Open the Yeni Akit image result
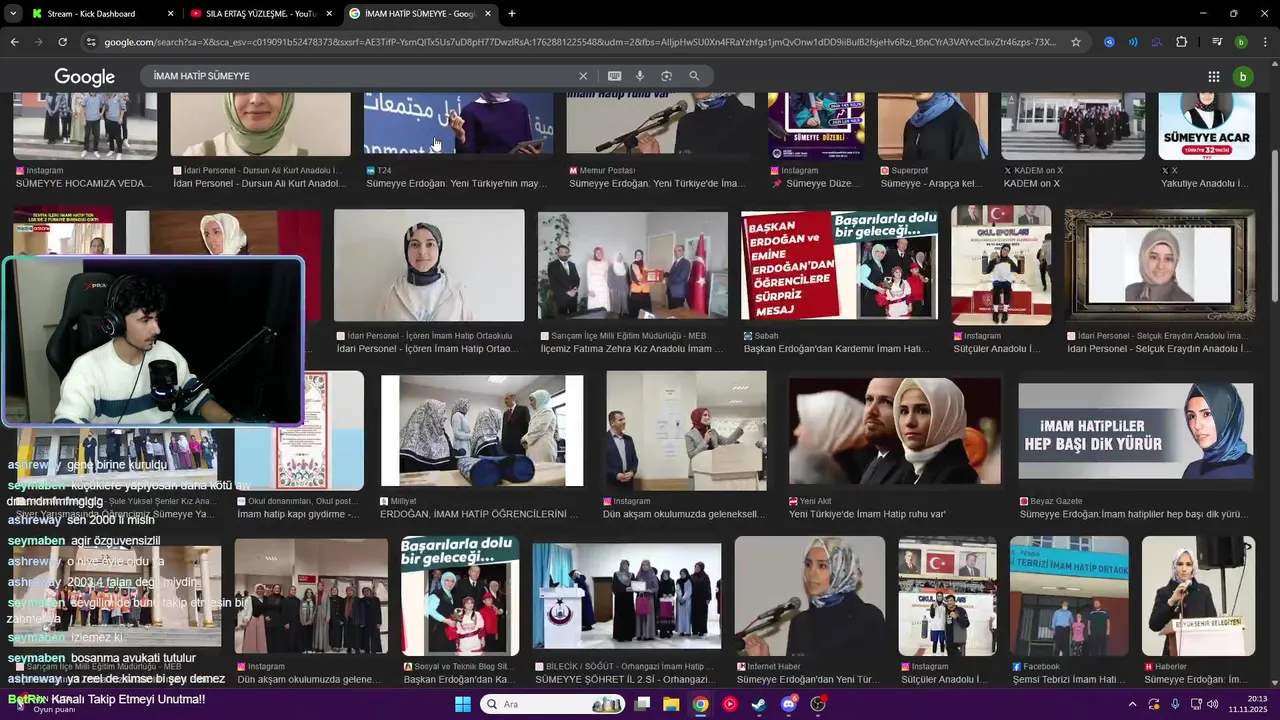The height and width of the screenshot is (720, 1280). coord(895,431)
